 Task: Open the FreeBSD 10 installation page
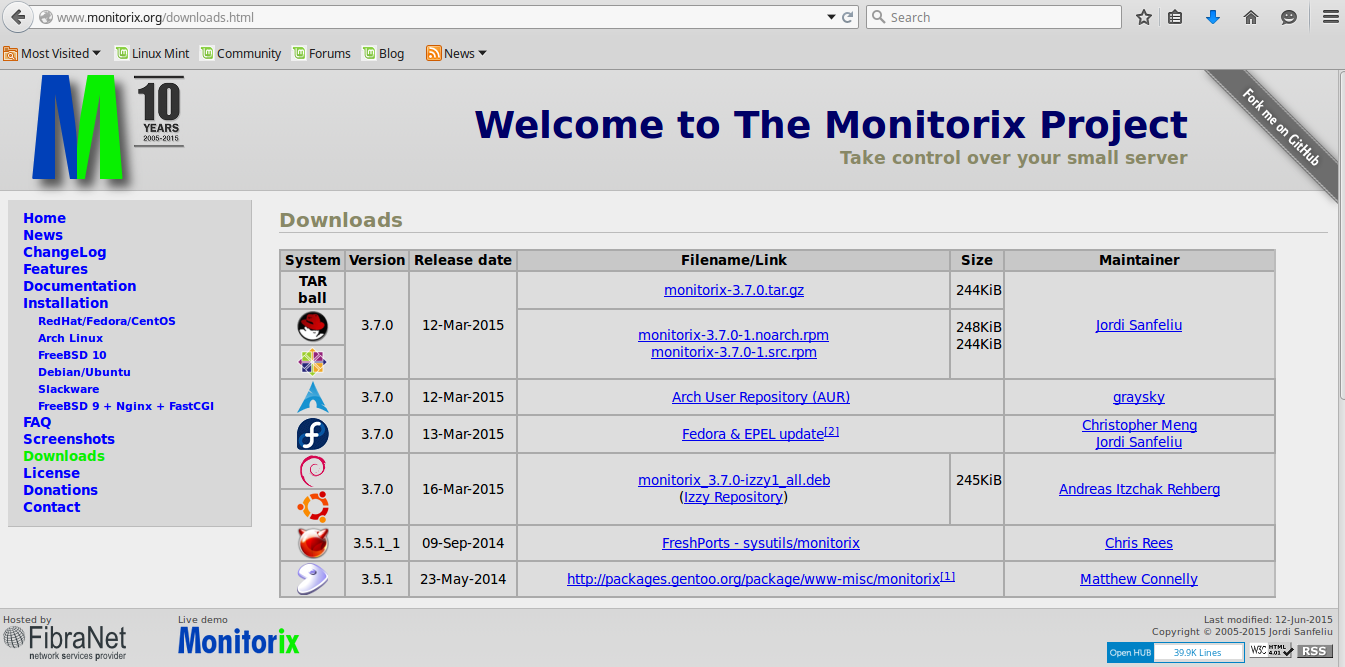(72, 355)
